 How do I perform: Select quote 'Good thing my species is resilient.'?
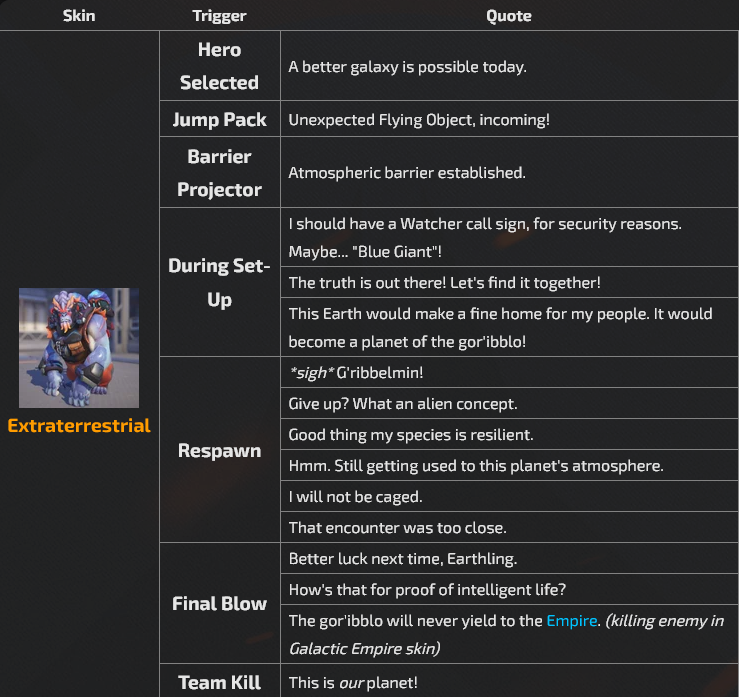[411, 435]
